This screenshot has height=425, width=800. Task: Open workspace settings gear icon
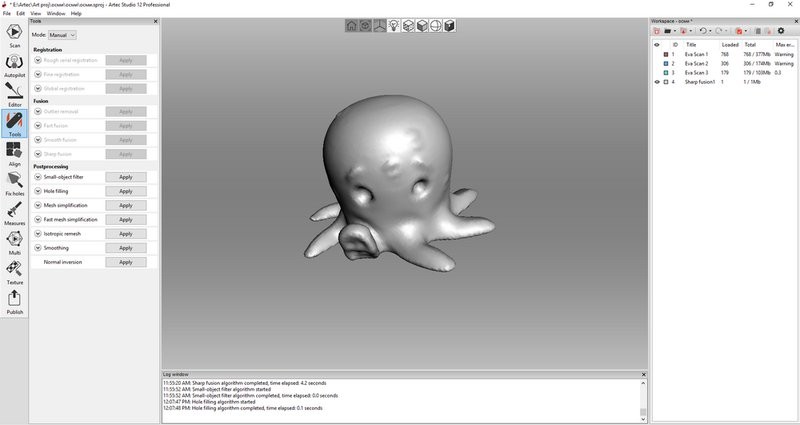click(x=781, y=31)
